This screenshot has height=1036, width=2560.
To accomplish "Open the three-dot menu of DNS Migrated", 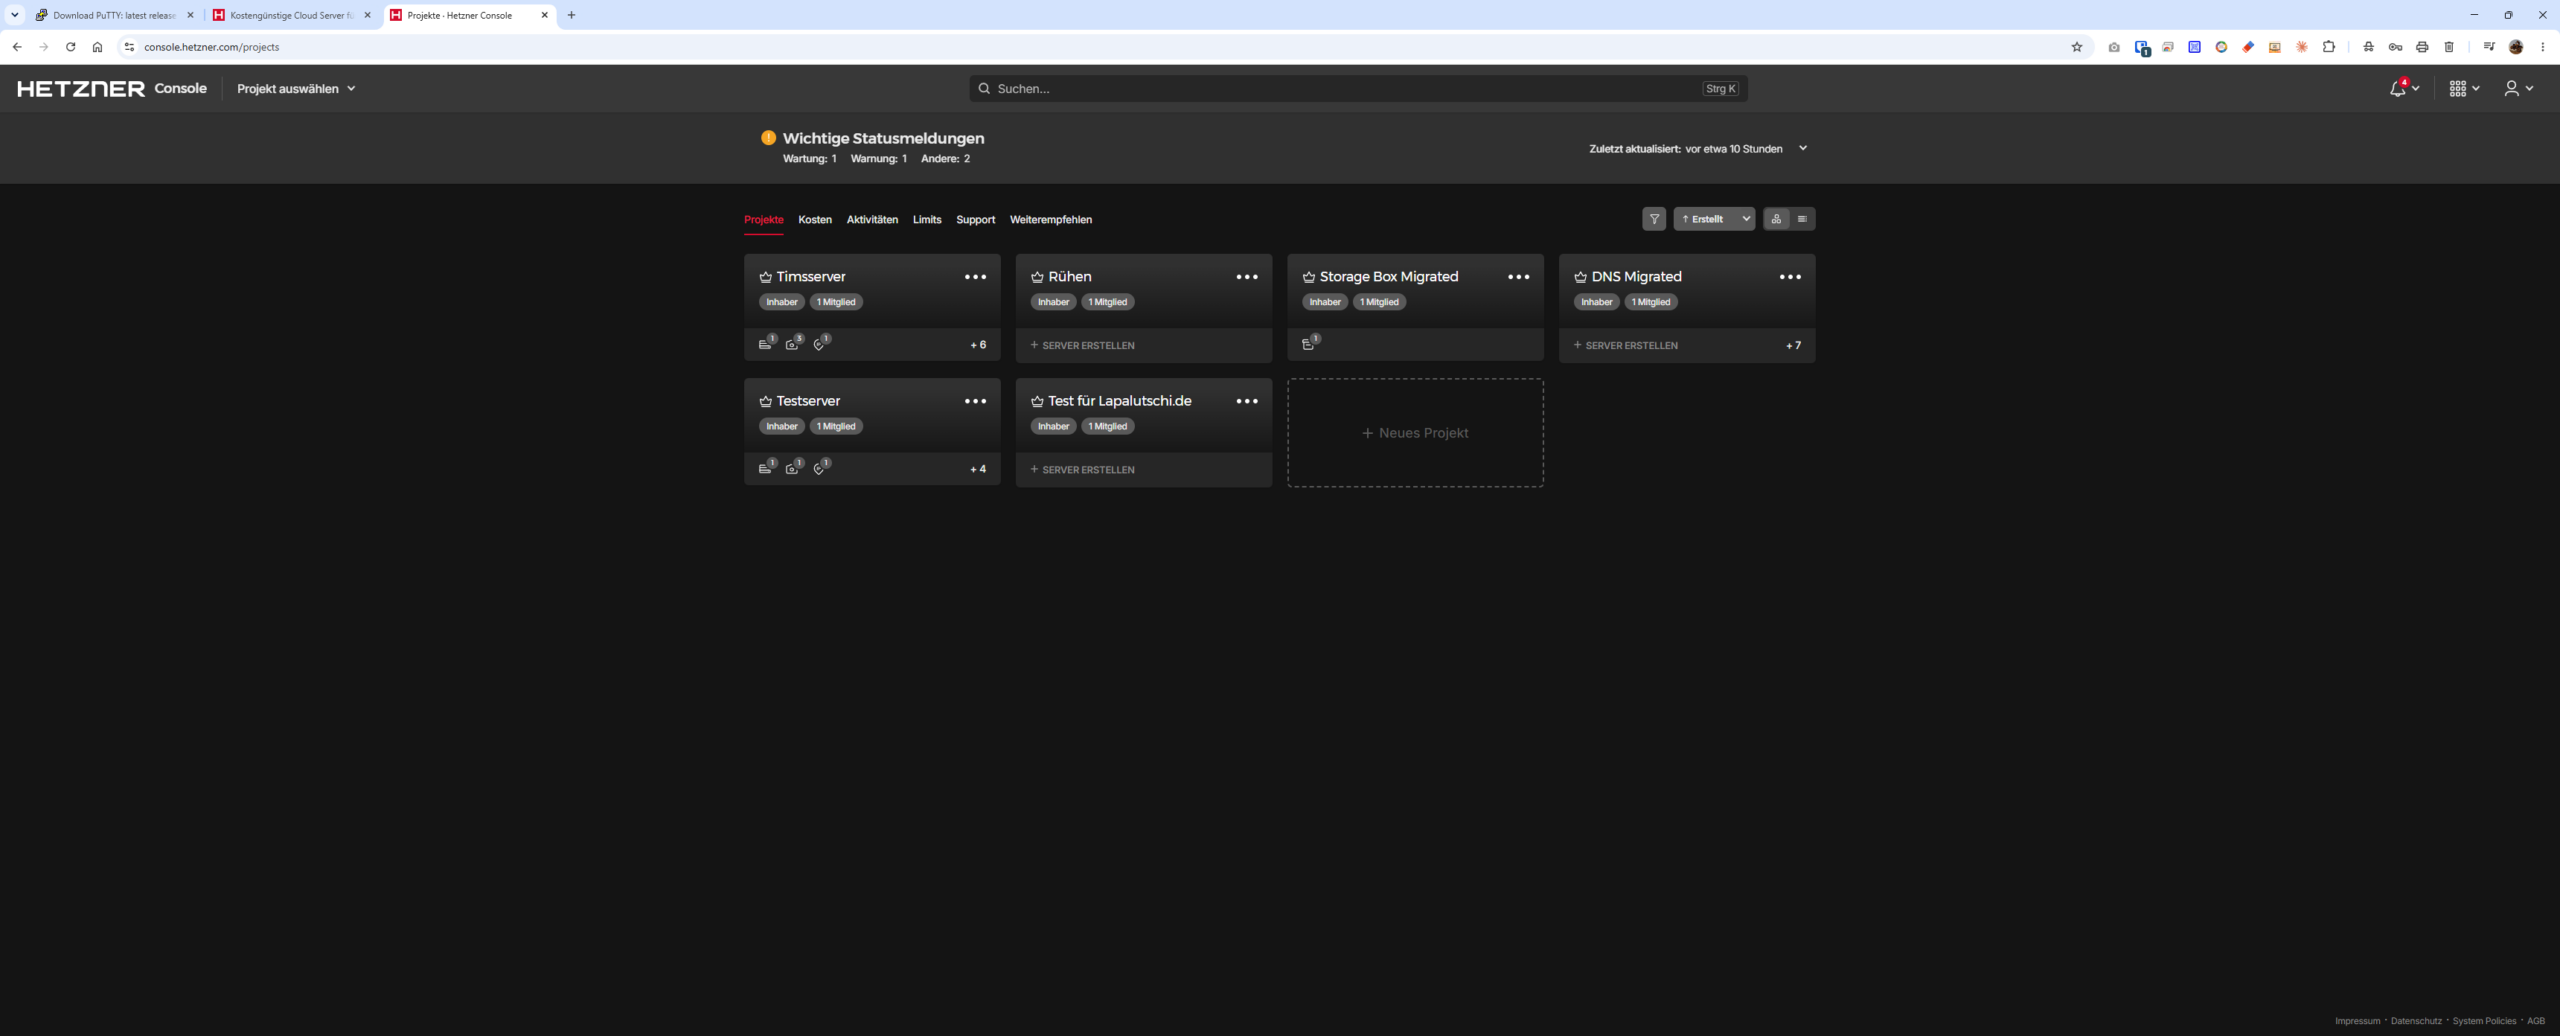I will click(1790, 277).
